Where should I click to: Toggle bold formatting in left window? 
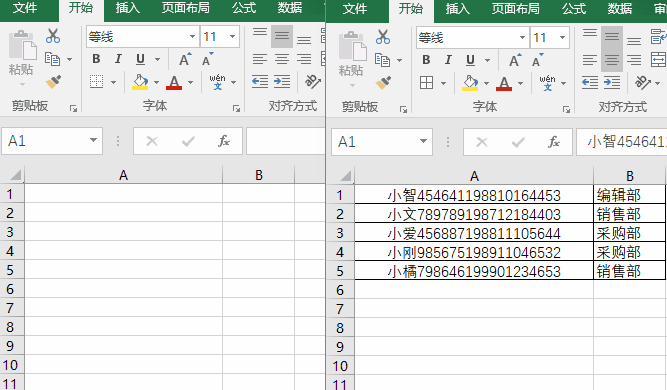(96, 59)
